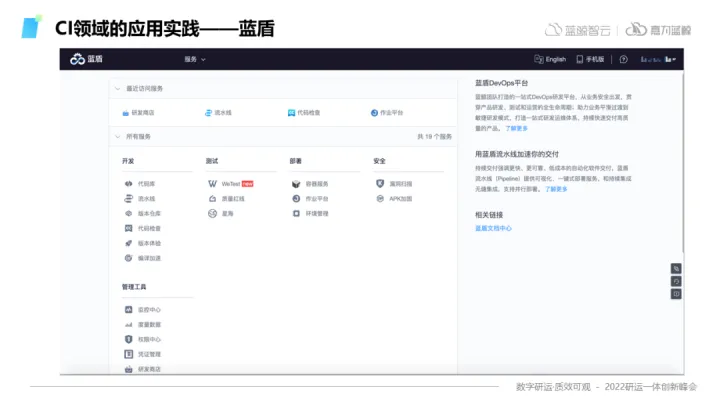Click the 质量红线 icon under 测试
The width and height of the screenshot is (720, 405).
pyautogui.click(x=212, y=198)
